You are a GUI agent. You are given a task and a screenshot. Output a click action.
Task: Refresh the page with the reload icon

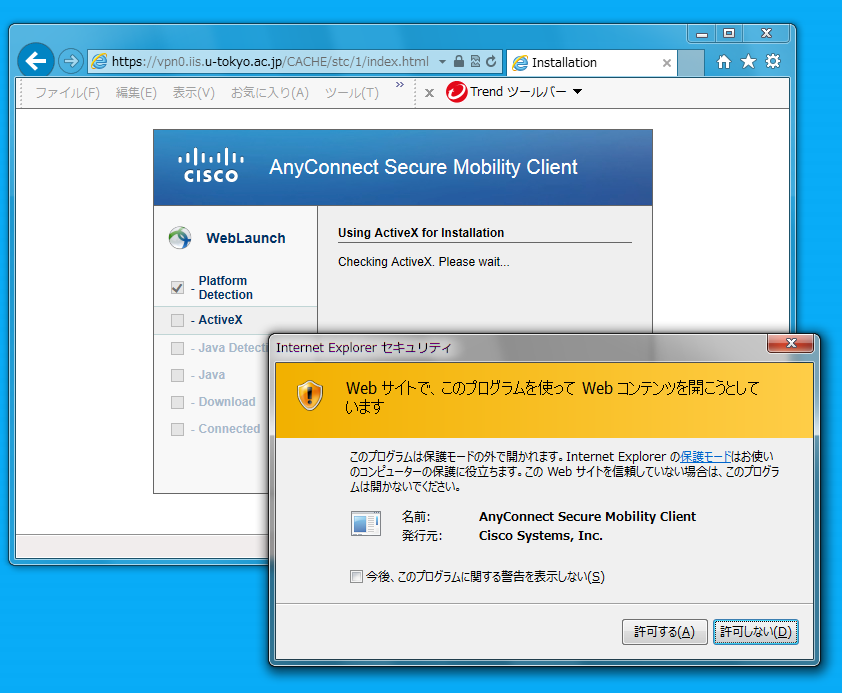(491, 61)
